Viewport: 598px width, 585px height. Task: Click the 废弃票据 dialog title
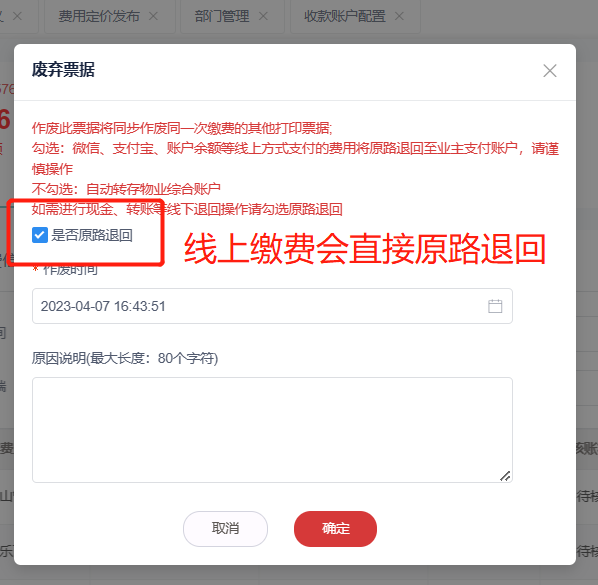point(63,70)
